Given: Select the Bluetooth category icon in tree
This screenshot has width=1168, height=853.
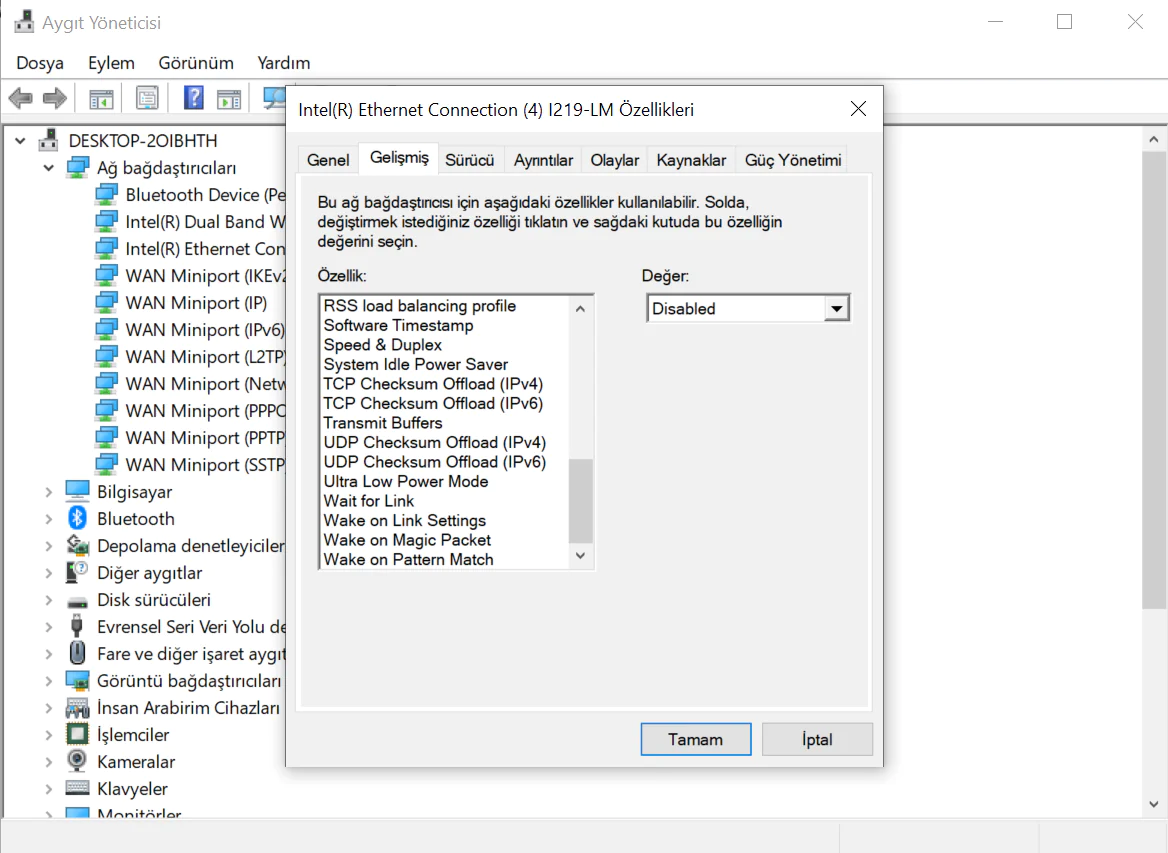Looking at the screenshot, I should pyautogui.click(x=78, y=519).
